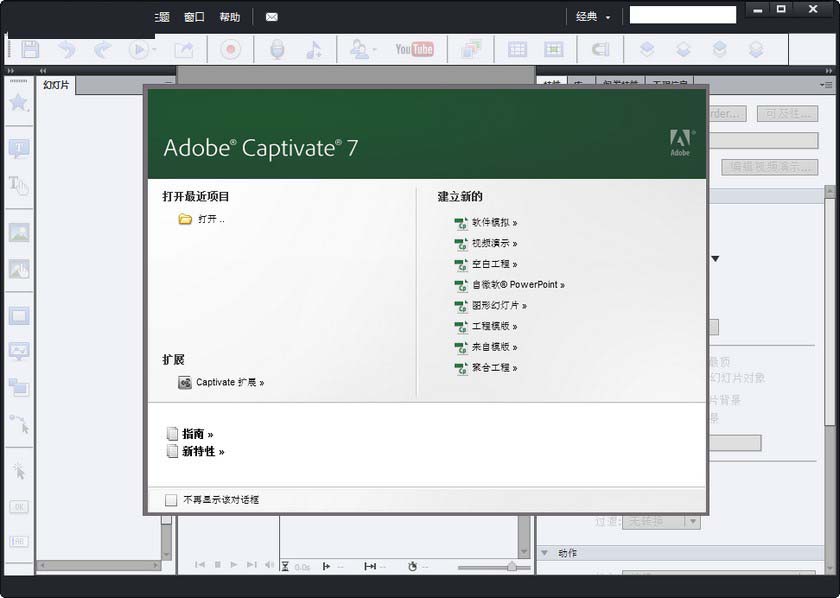The height and width of the screenshot is (598, 840).
Task: Open the YouTube publish tool
Action: [x=411, y=48]
